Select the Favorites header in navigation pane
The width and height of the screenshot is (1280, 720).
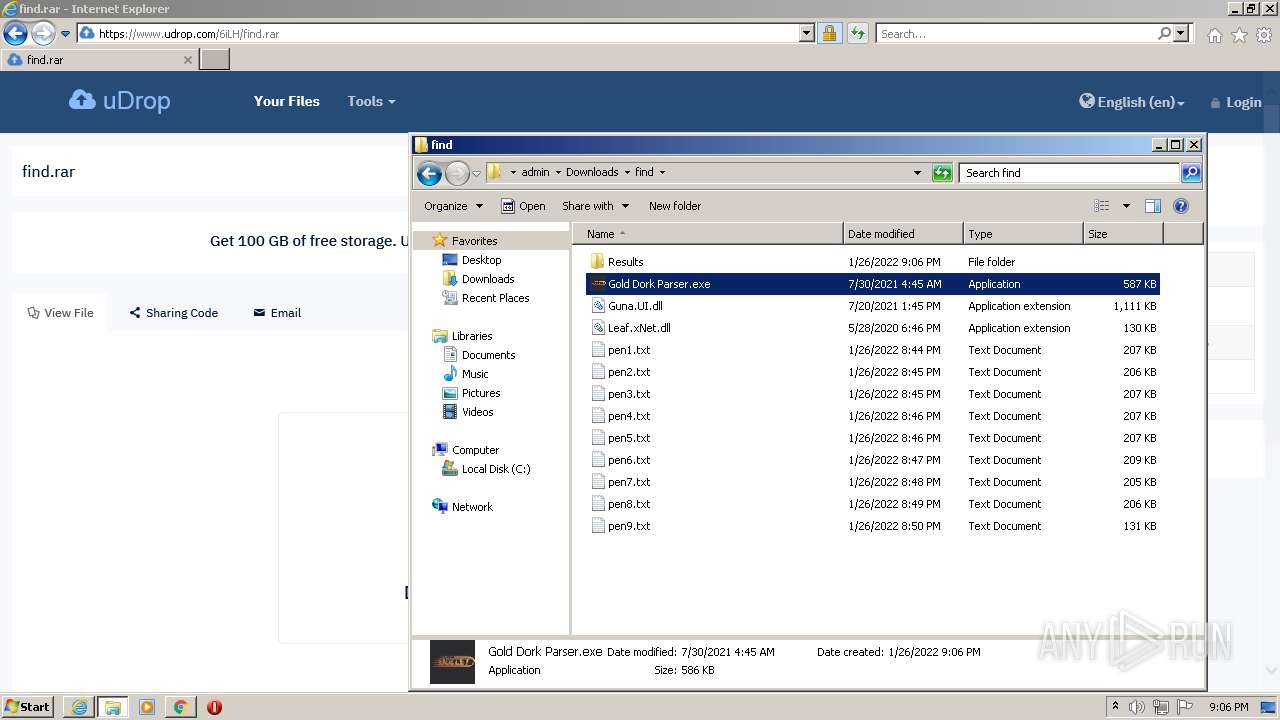click(474, 241)
